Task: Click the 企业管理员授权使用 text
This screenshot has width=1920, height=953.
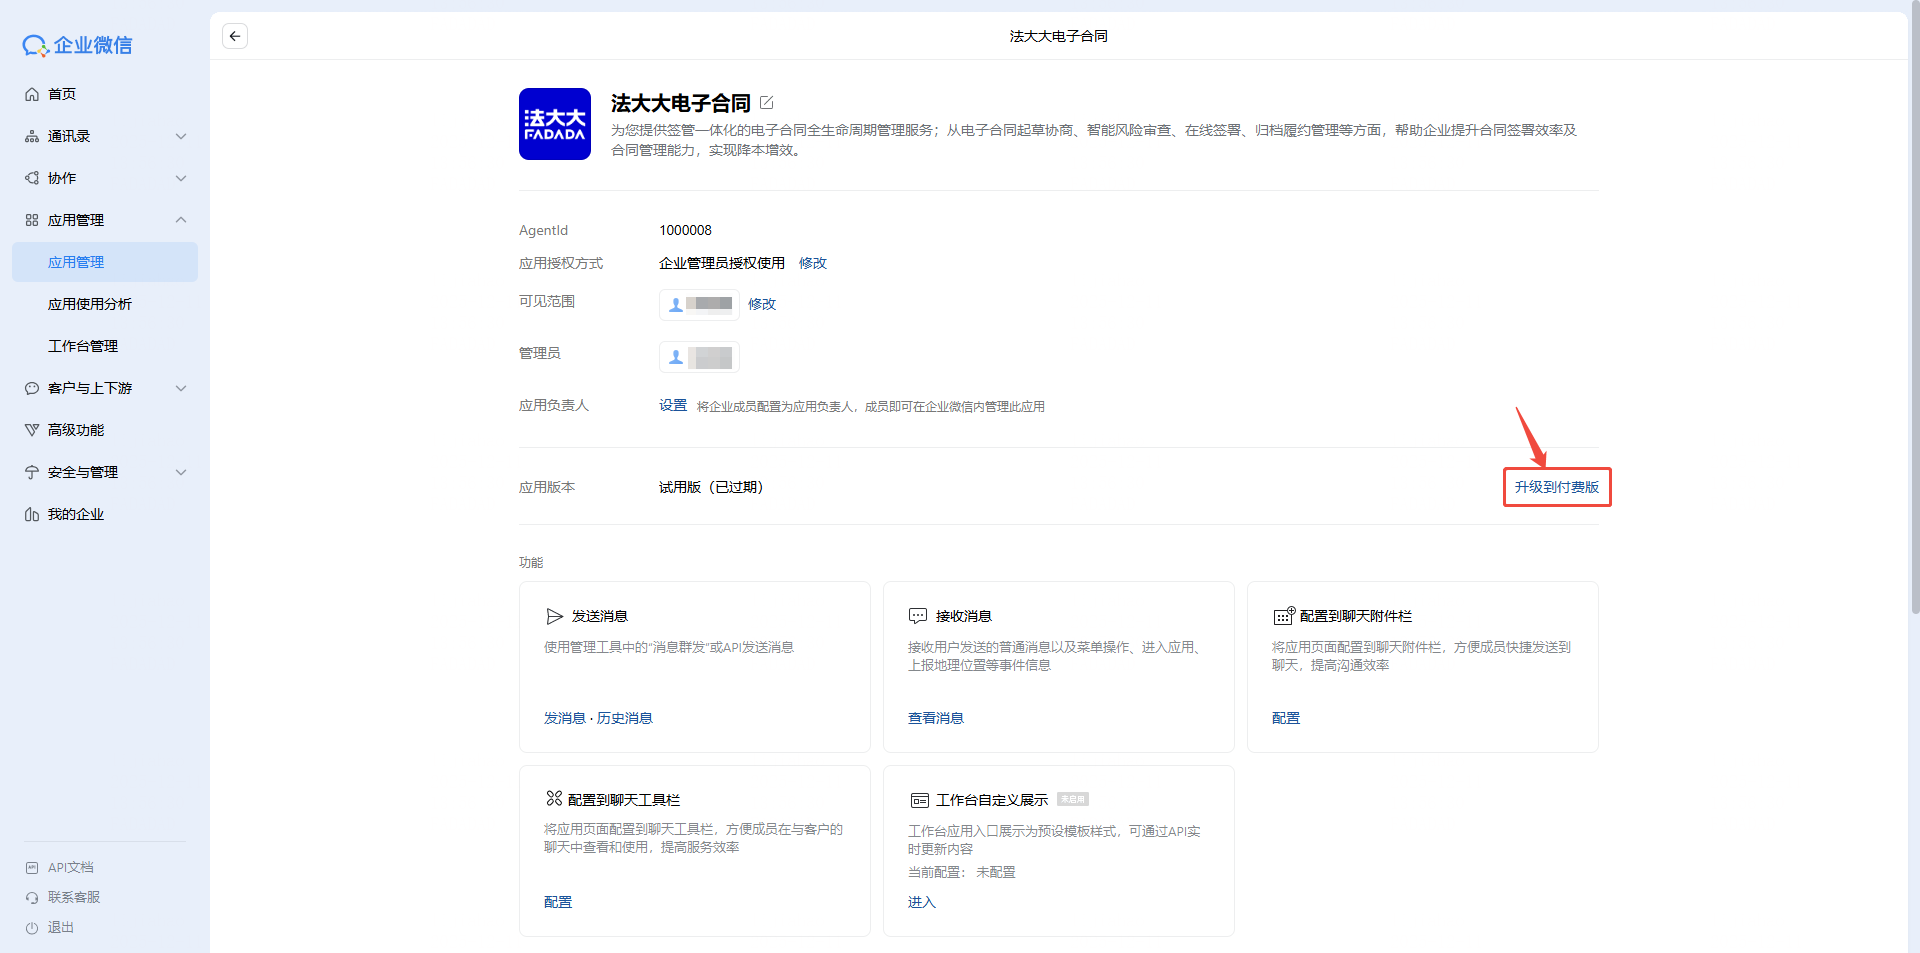Action: 722,263
